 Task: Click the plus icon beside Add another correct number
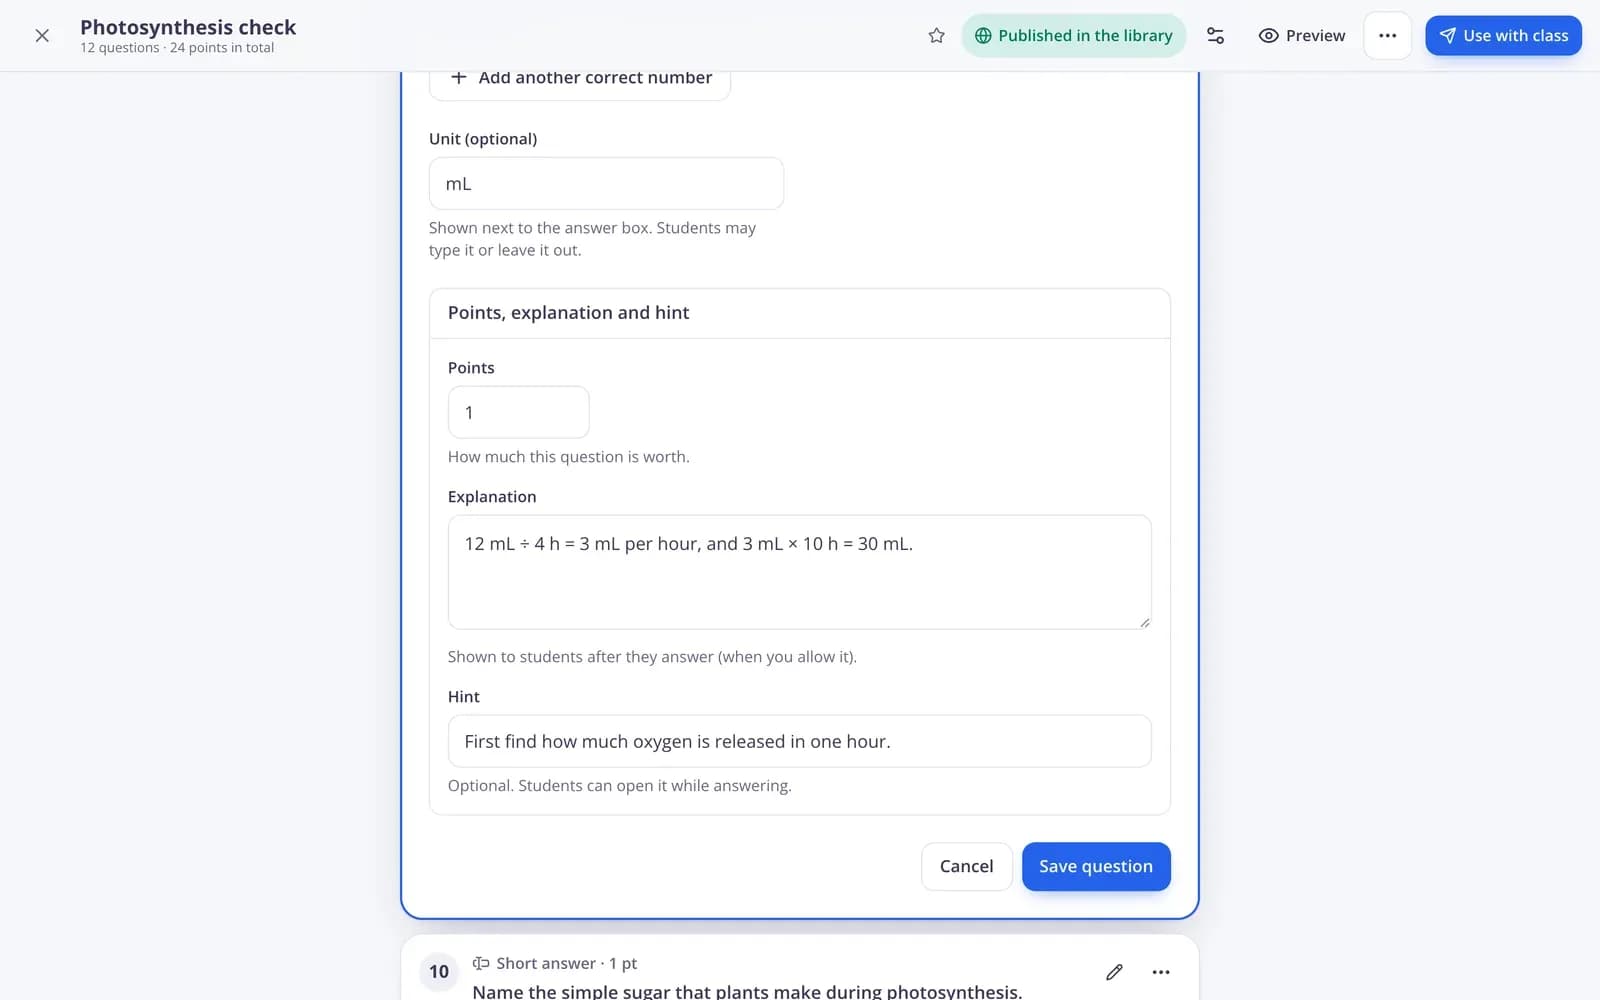(x=458, y=77)
